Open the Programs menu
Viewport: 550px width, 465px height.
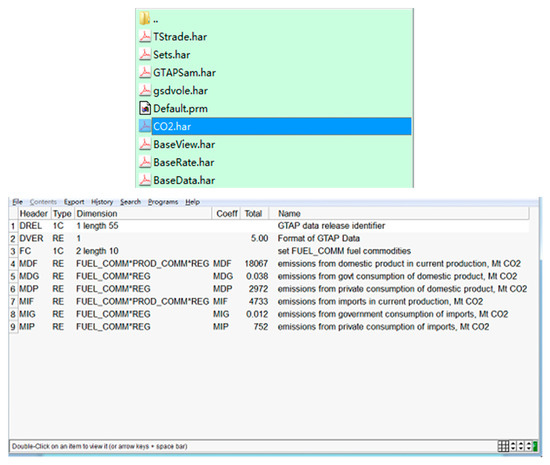(x=163, y=202)
